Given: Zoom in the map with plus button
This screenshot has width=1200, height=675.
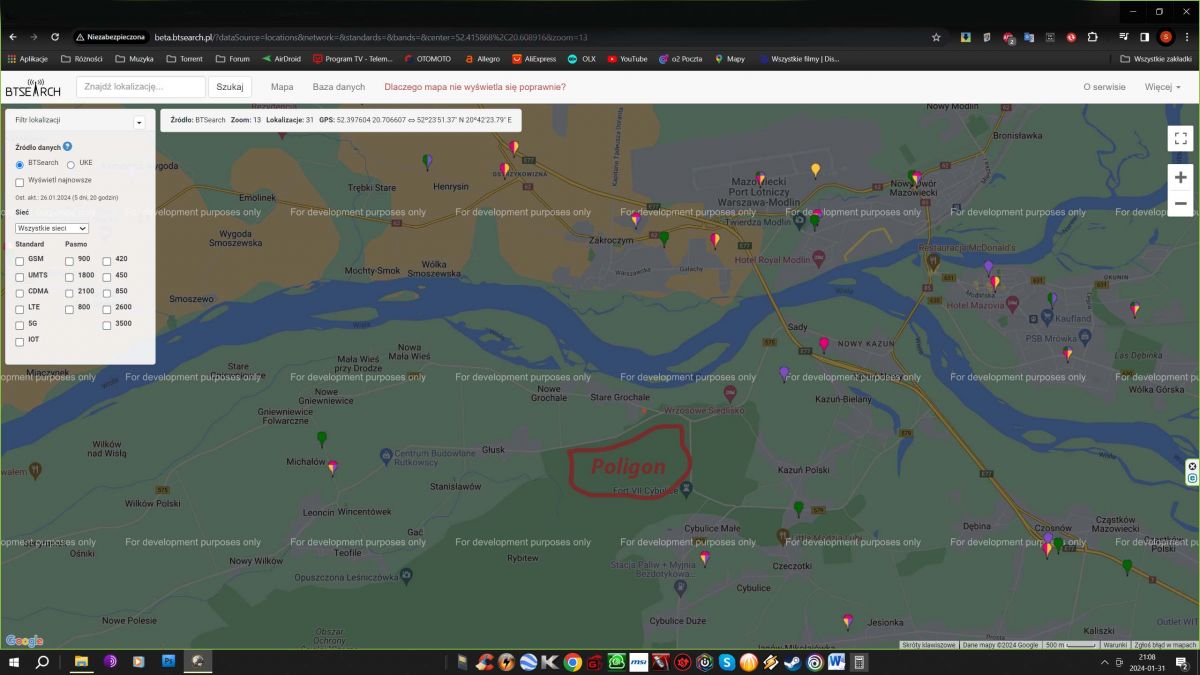Looking at the screenshot, I should (1180, 177).
